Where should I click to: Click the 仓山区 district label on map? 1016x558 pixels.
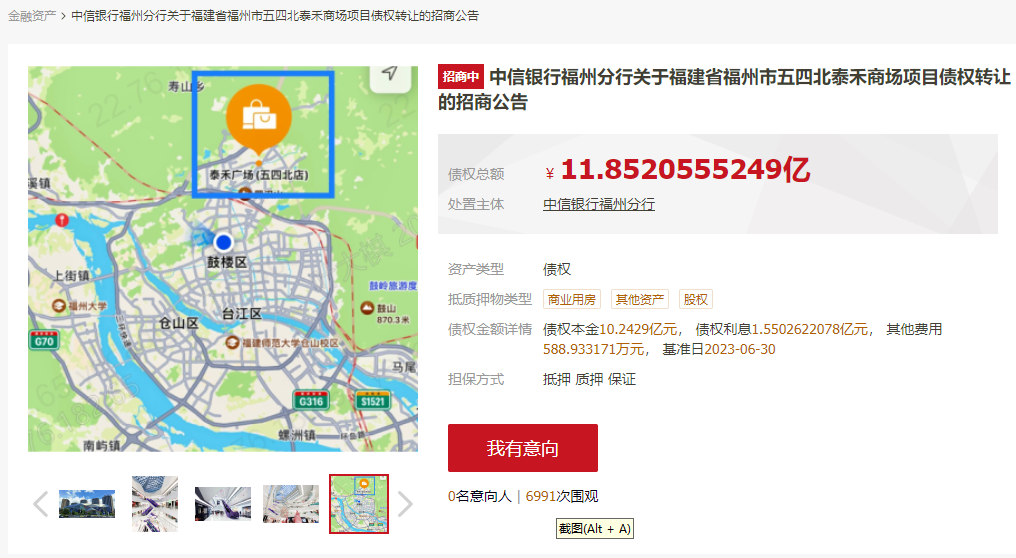click(x=179, y=323)
